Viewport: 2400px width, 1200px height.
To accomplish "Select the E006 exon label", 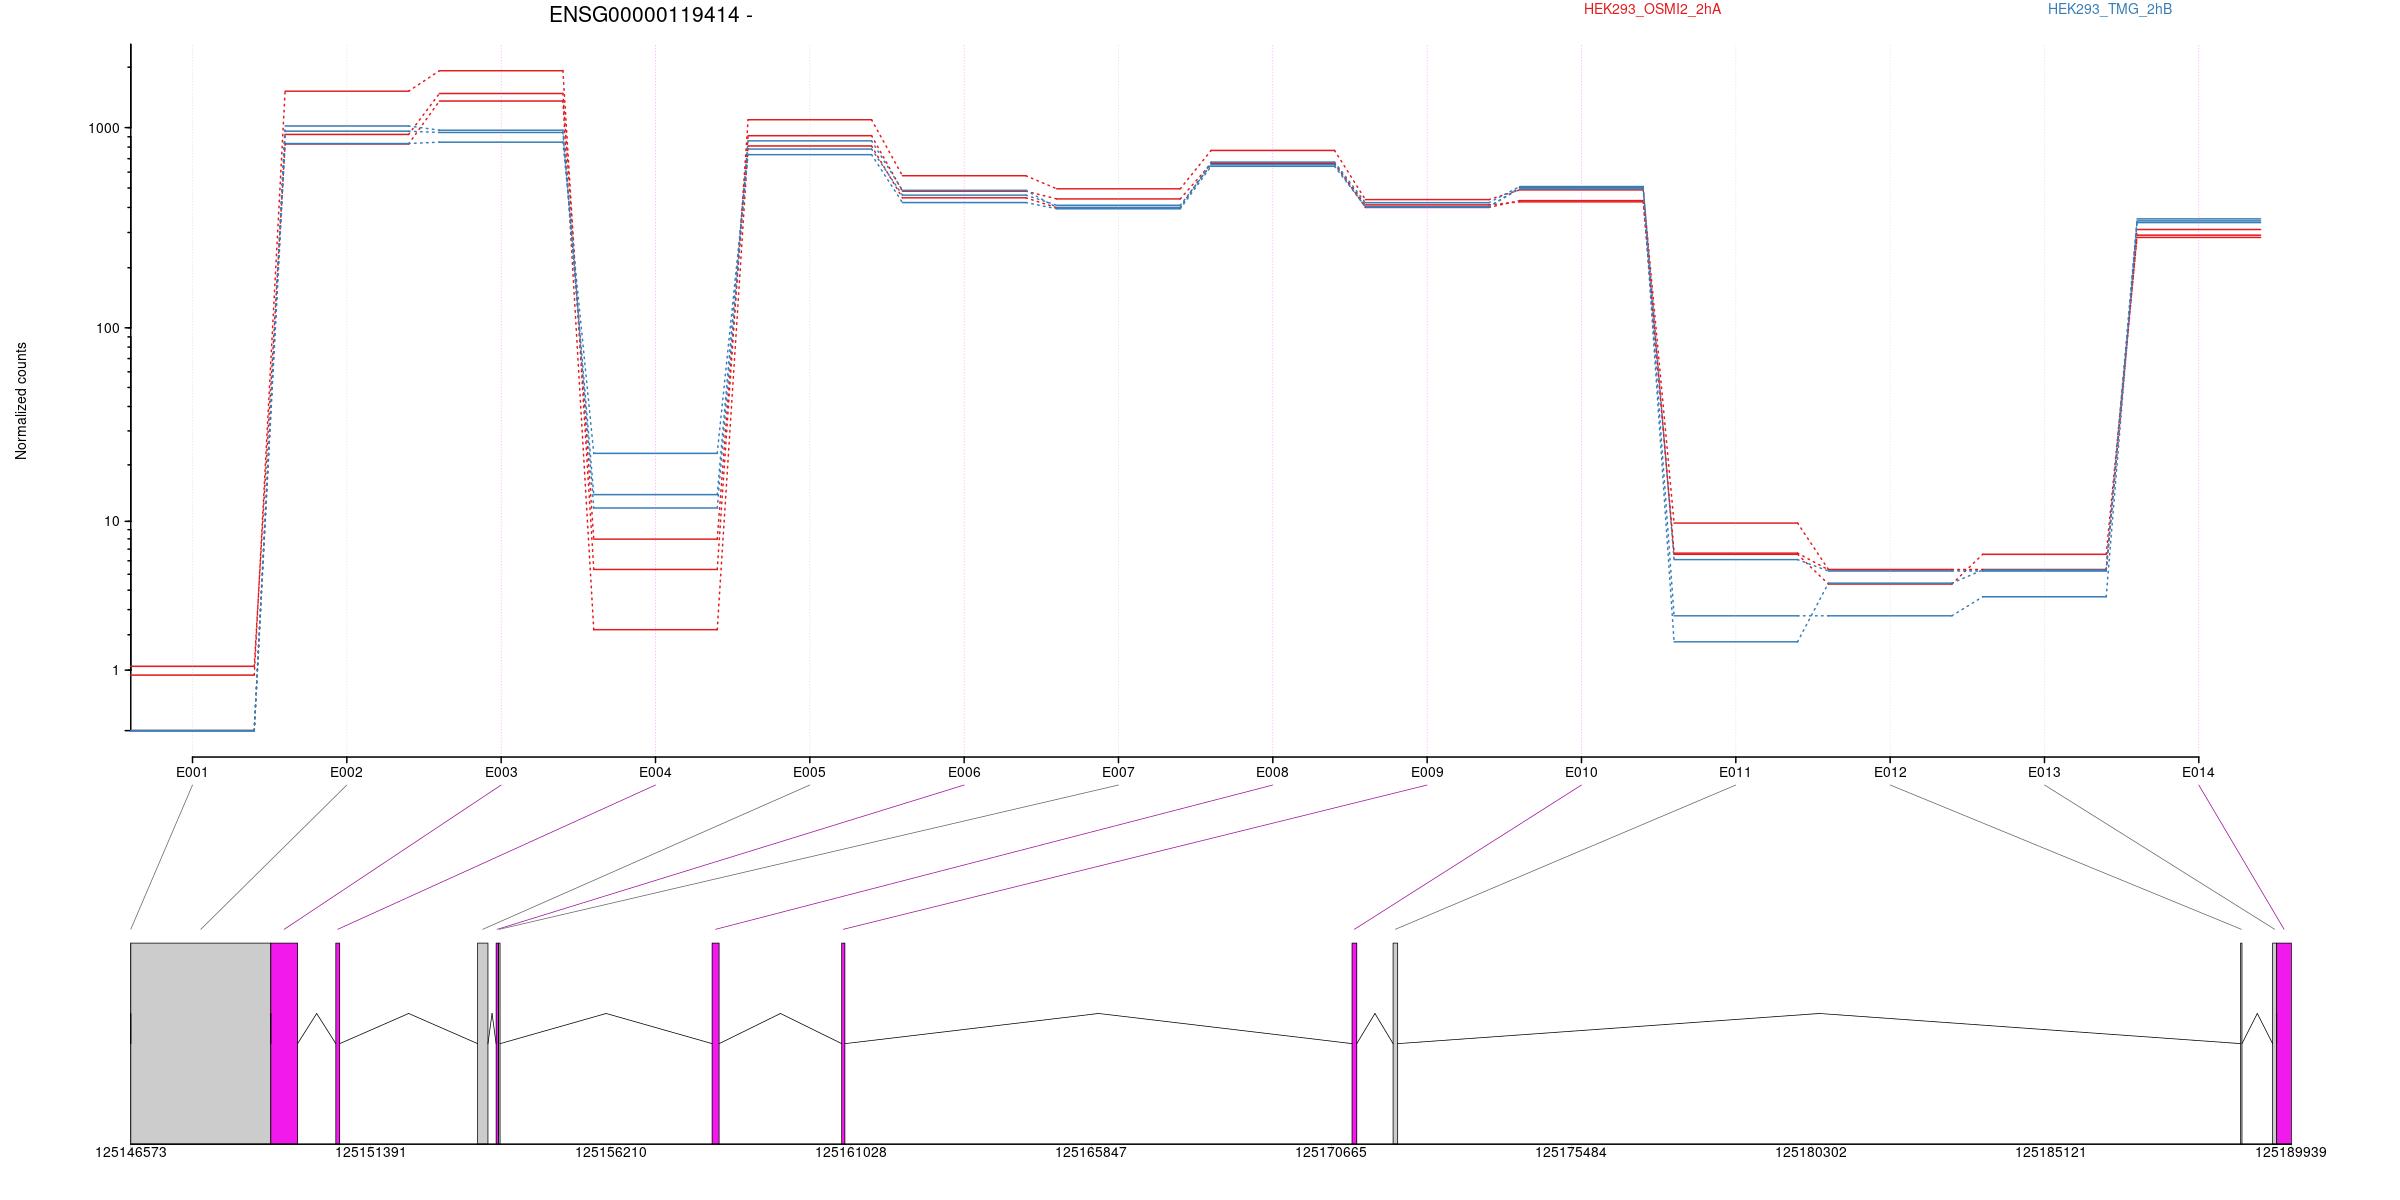I will pos(964,772).
